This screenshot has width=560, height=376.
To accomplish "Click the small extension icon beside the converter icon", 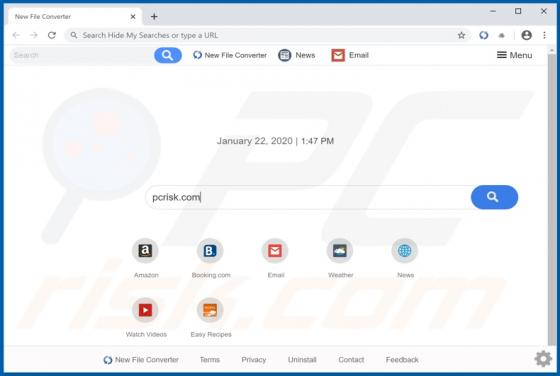I will pos(502,35).
